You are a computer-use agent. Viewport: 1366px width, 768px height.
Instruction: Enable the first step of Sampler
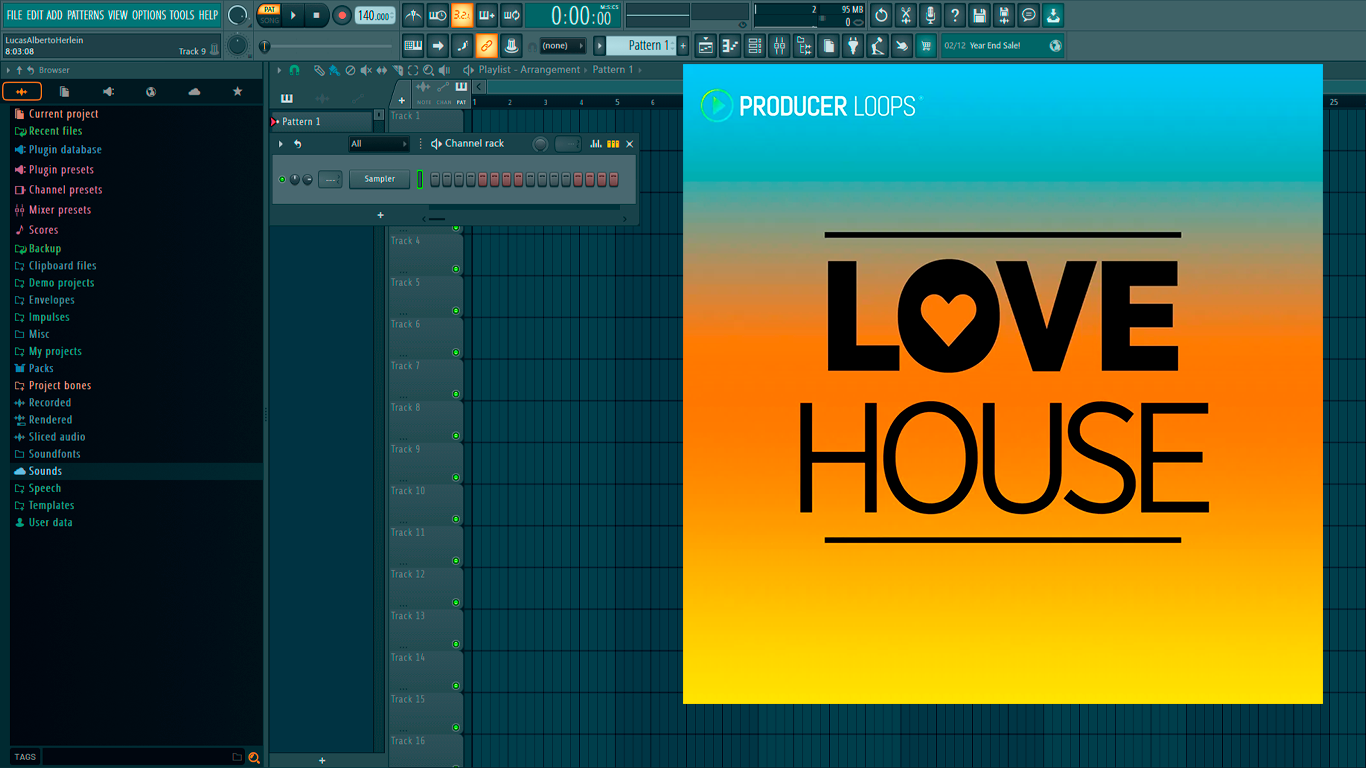coord(435,179)
